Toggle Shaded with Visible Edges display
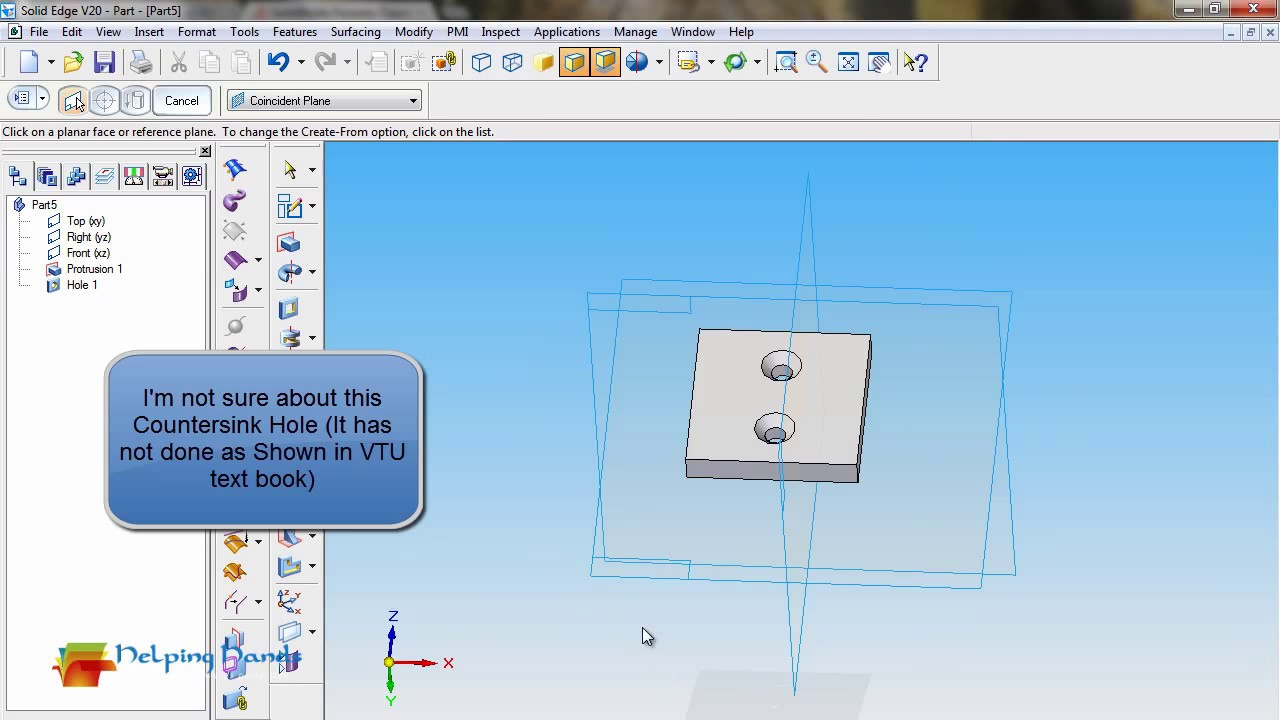1280x720 pixels. (x=574, y=62)
